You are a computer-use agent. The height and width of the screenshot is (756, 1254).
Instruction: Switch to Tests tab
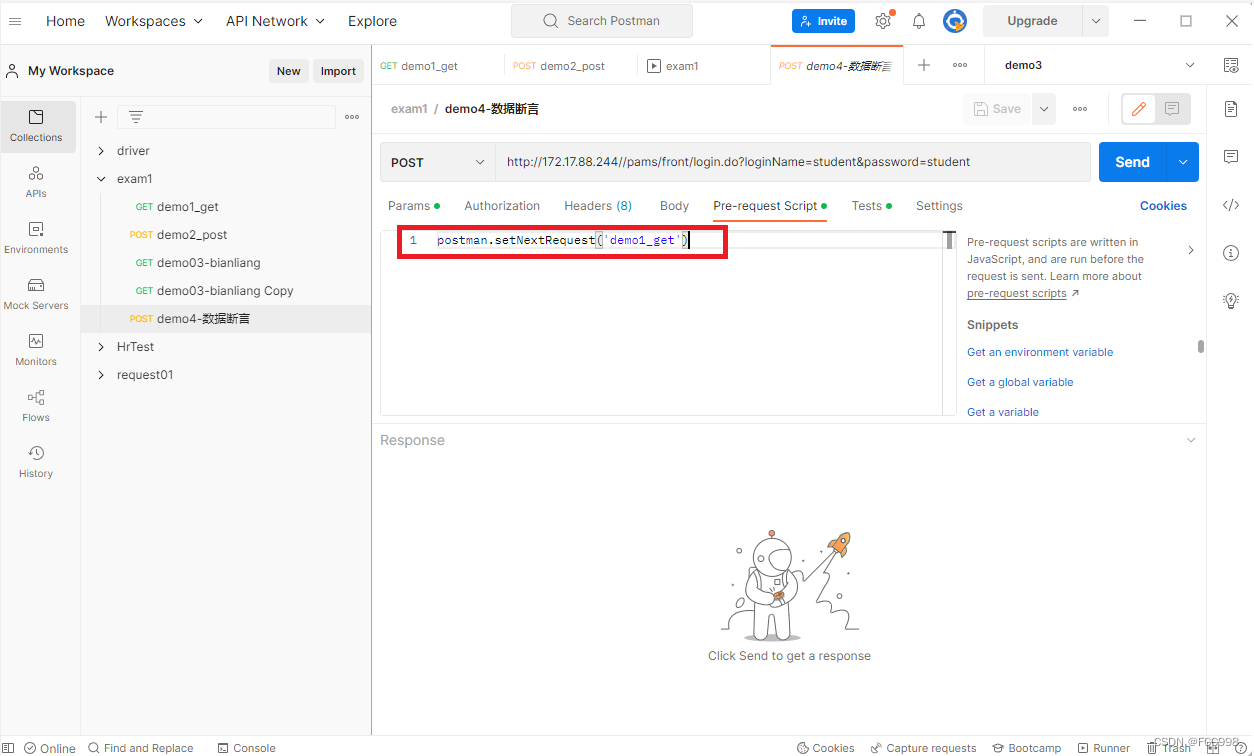[871, 206]
